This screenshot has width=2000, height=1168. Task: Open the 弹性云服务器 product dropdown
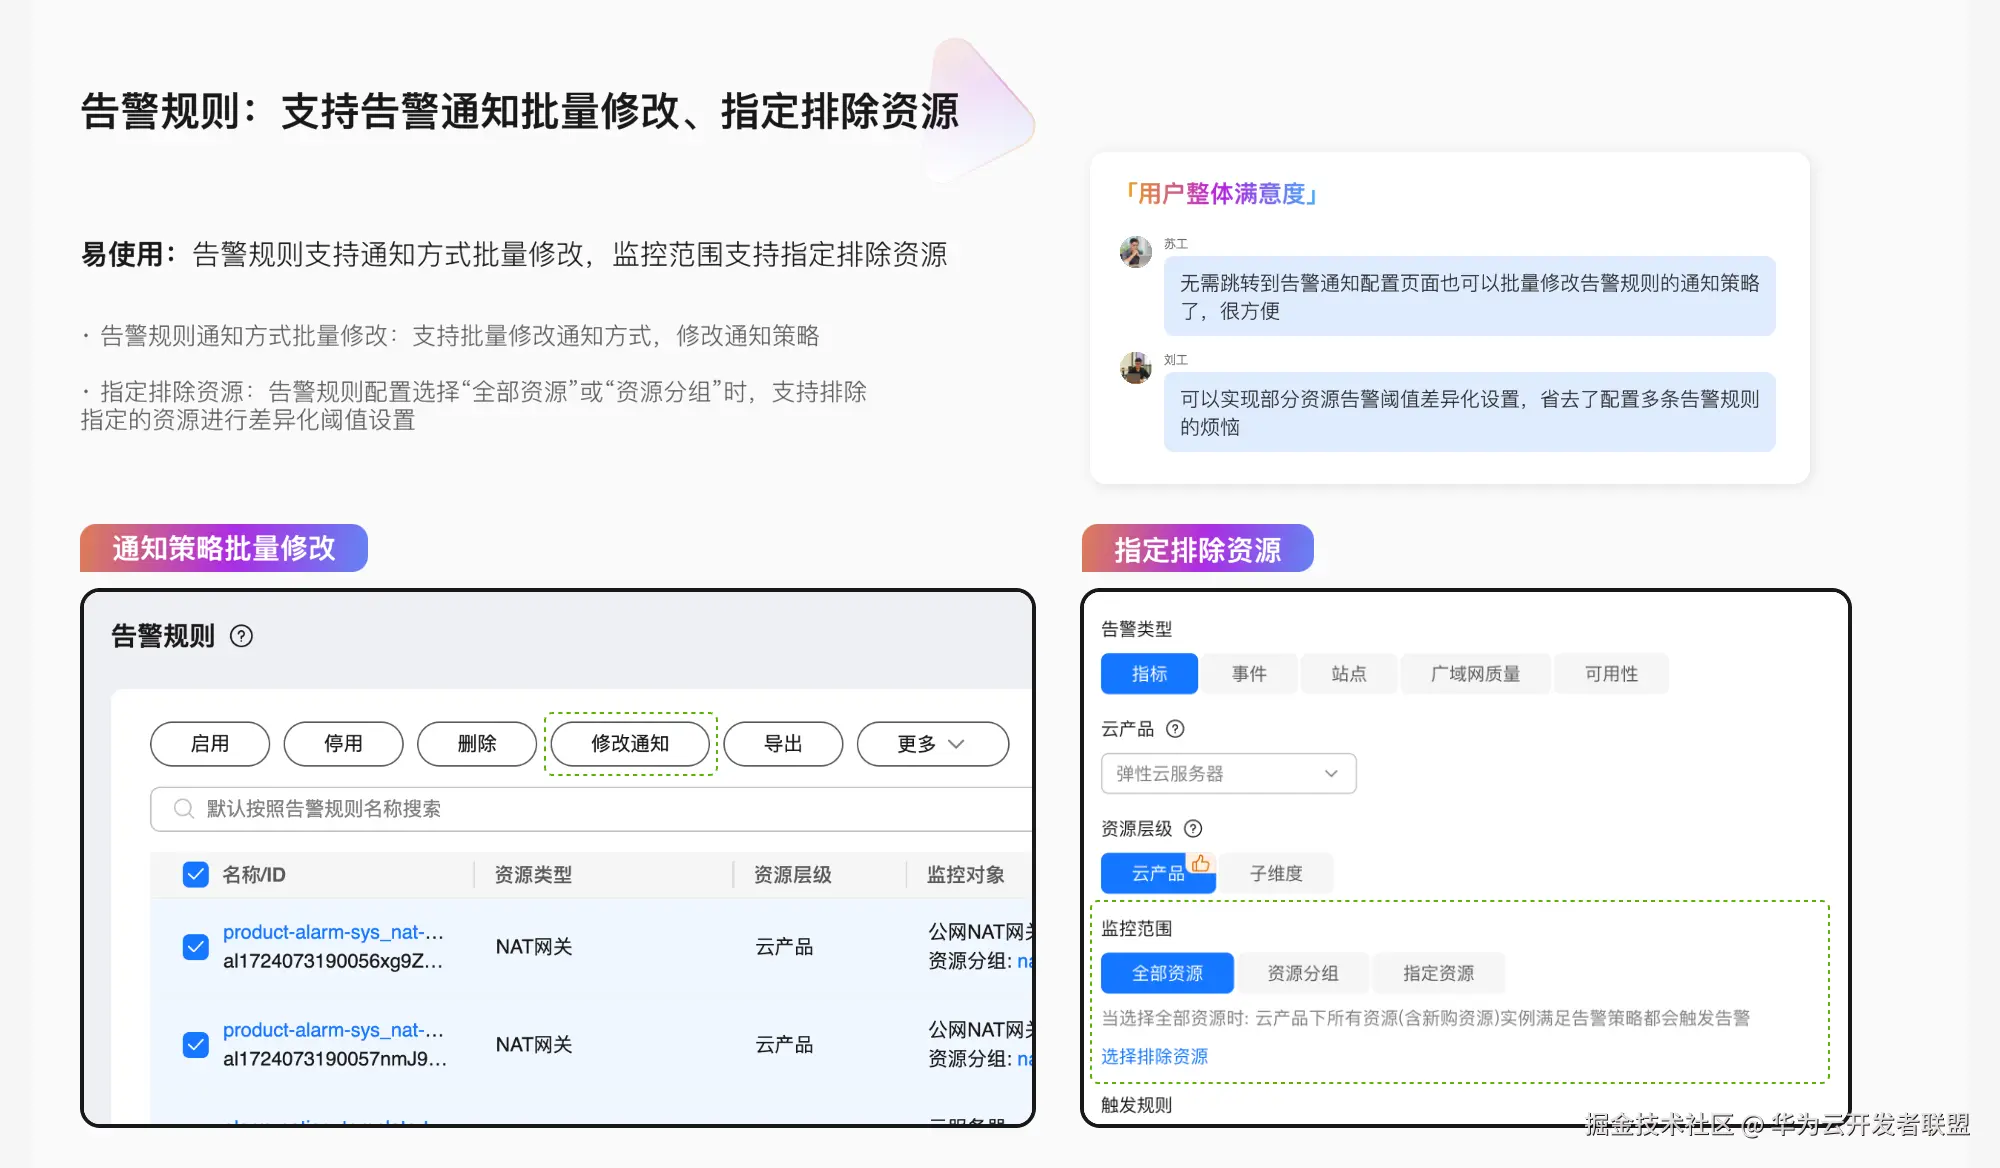click(1228, 774)
